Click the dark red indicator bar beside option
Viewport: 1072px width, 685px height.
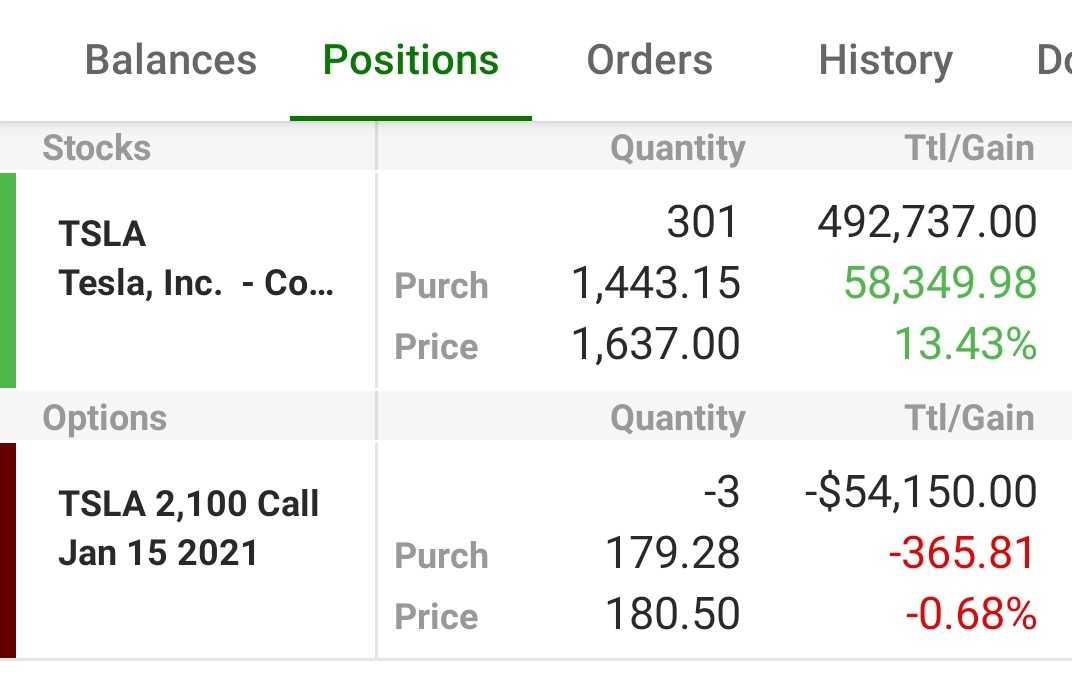pyautogui.click(x=8, y=550)
